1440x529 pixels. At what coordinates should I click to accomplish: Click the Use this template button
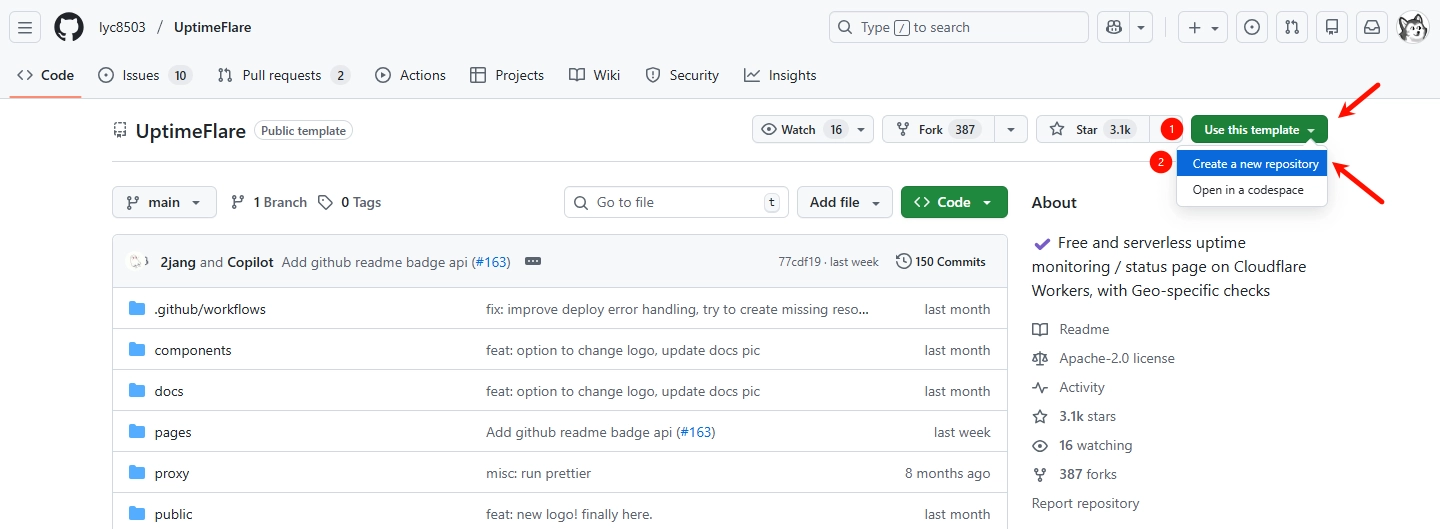coord(1251,130)
